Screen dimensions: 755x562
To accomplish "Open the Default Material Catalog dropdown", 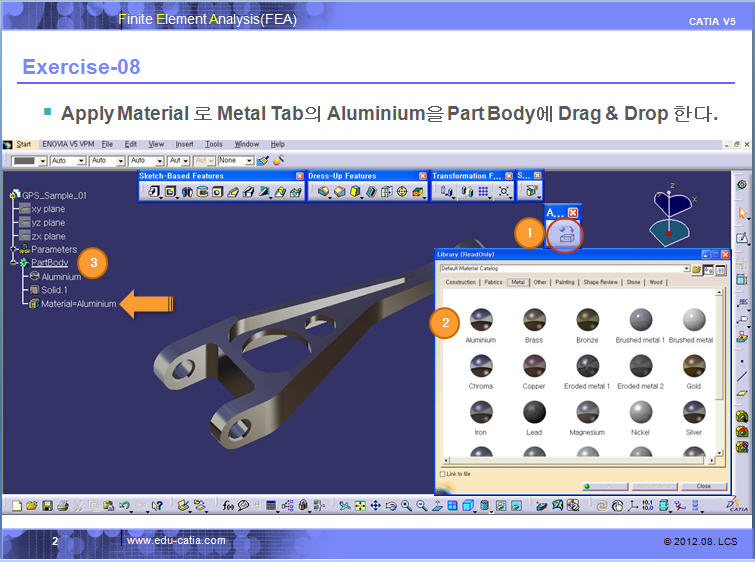I will coord(687,270).
